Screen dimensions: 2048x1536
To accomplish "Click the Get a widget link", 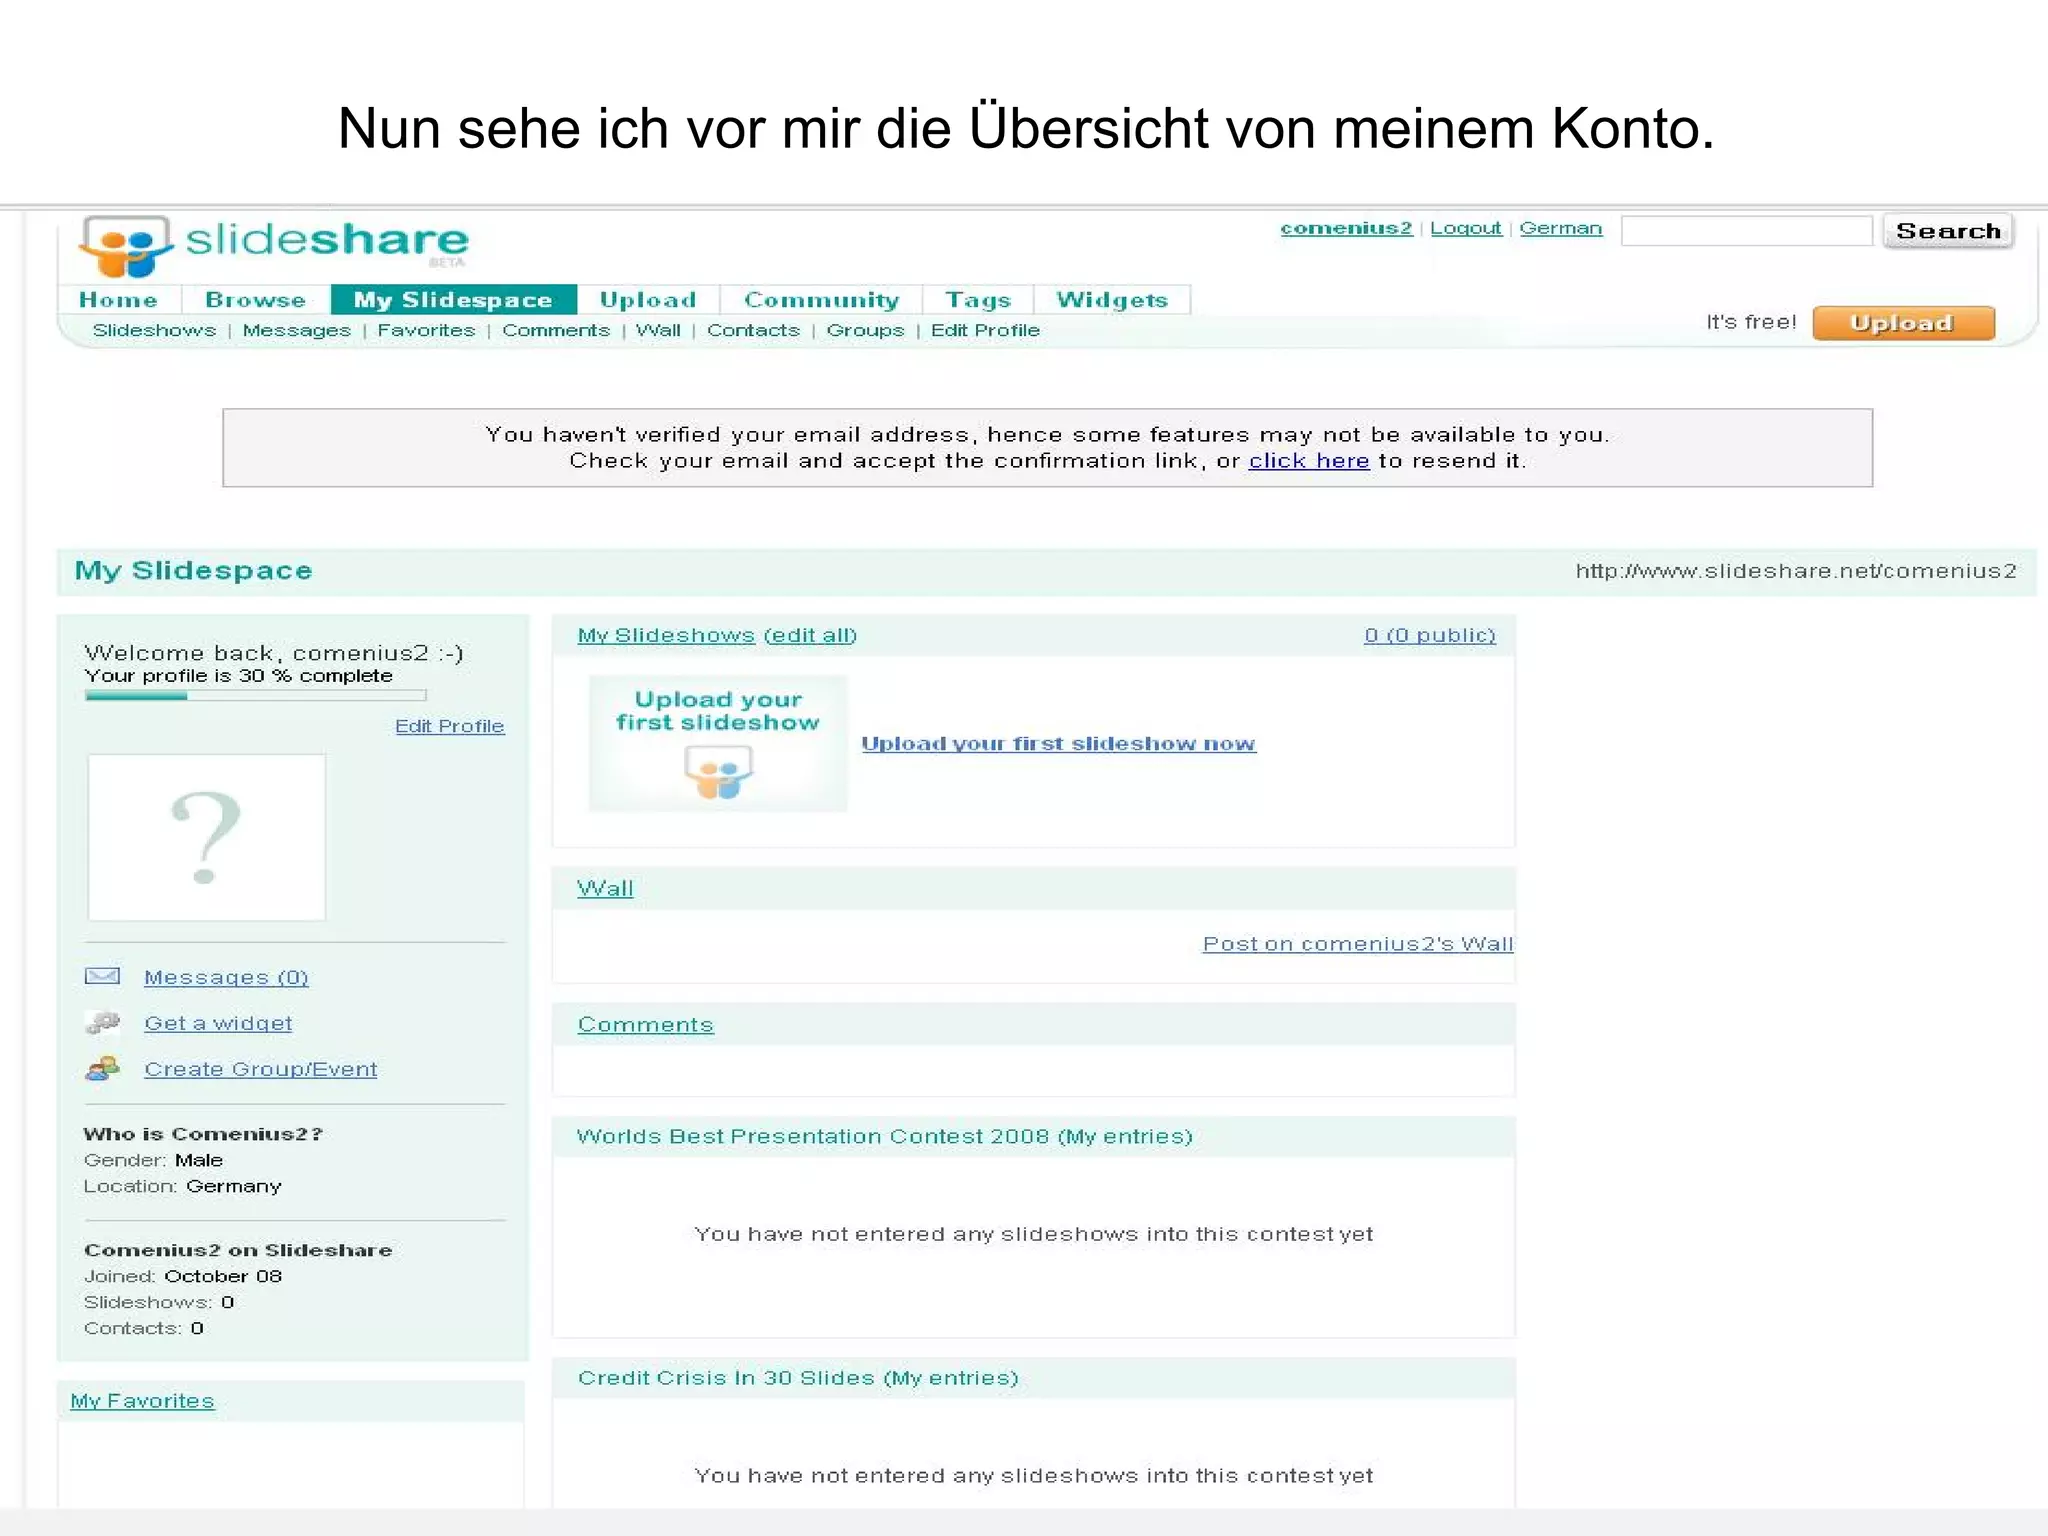I will pos(218,1023).
